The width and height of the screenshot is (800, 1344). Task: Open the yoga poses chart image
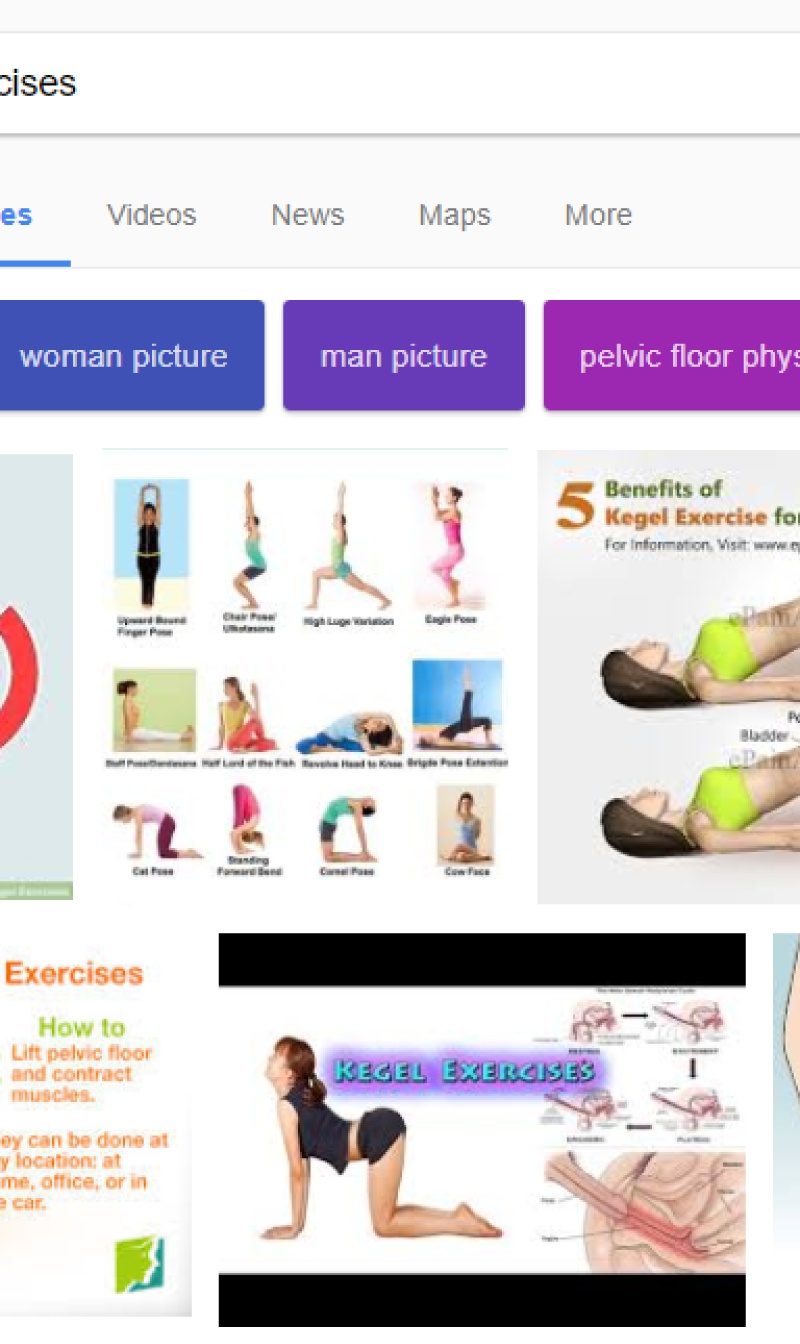pos(306,675)
